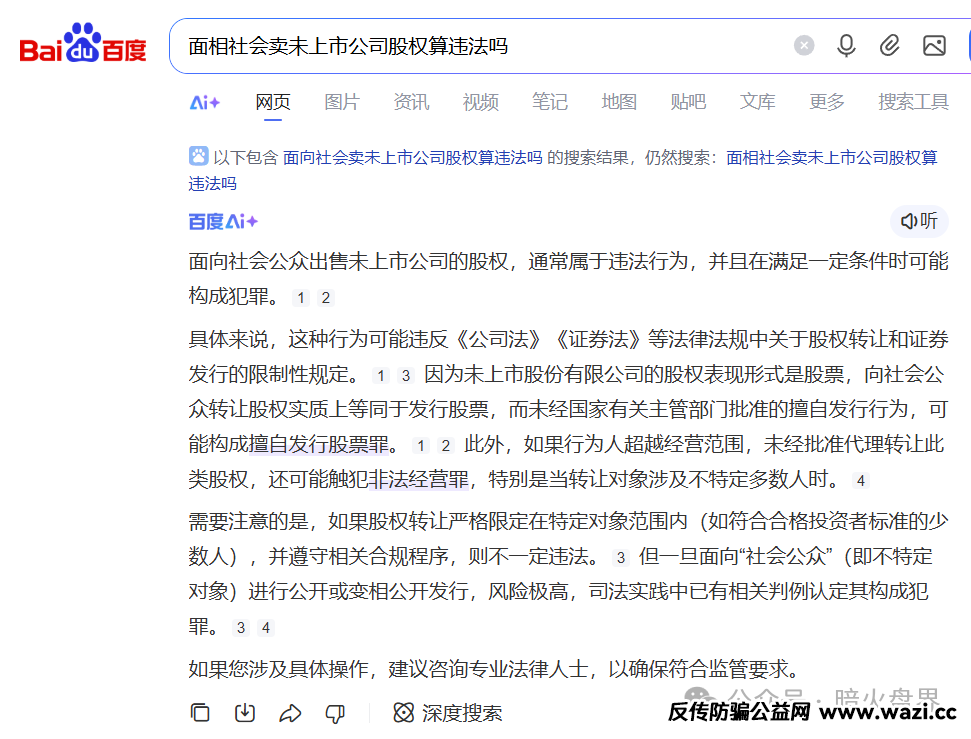Image resolution: width=971 pixels, height=739 pixels.
Task: Open 深度搜索 deep search
Action: 448,713
